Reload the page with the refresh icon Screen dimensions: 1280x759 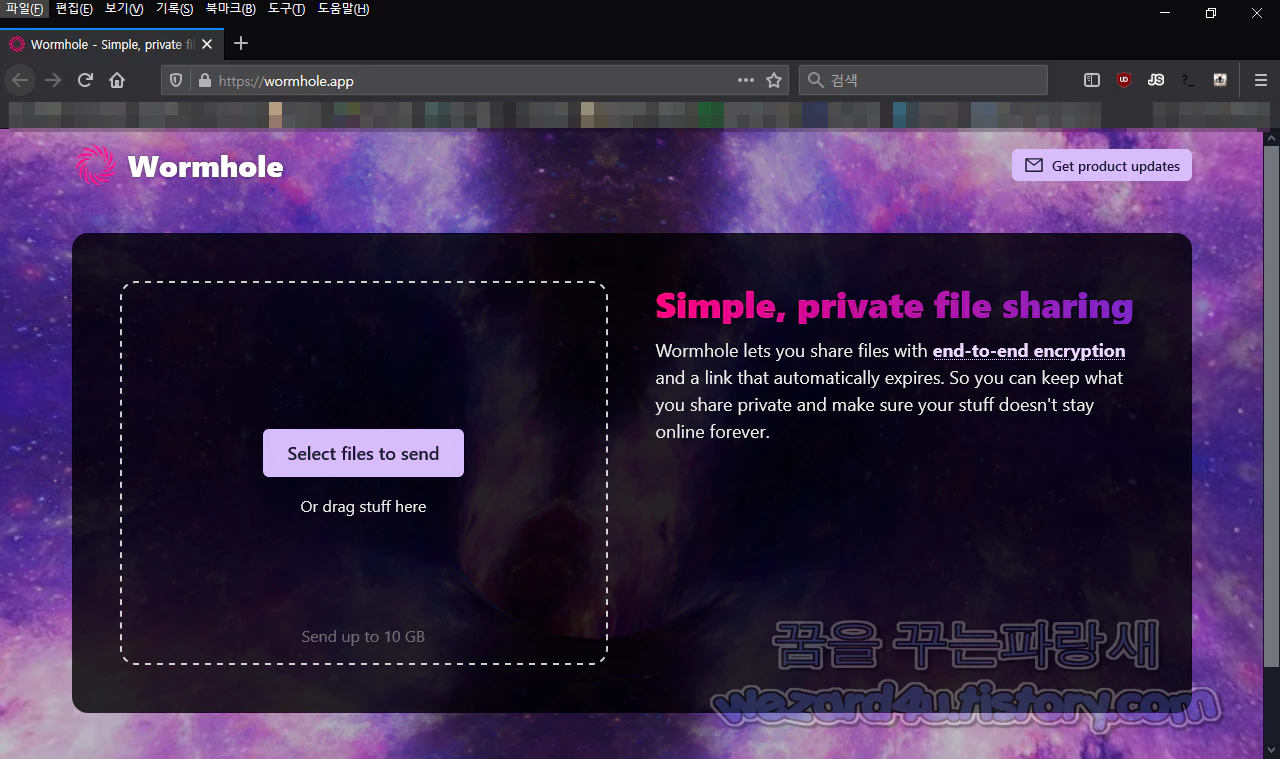85,81
